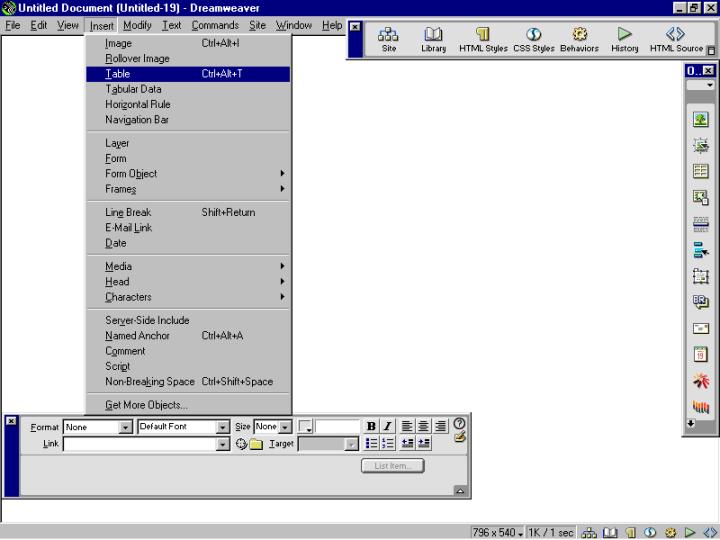Click the Insert Image object palette icon
The image size is (720, 540).
tap(700, 120)
